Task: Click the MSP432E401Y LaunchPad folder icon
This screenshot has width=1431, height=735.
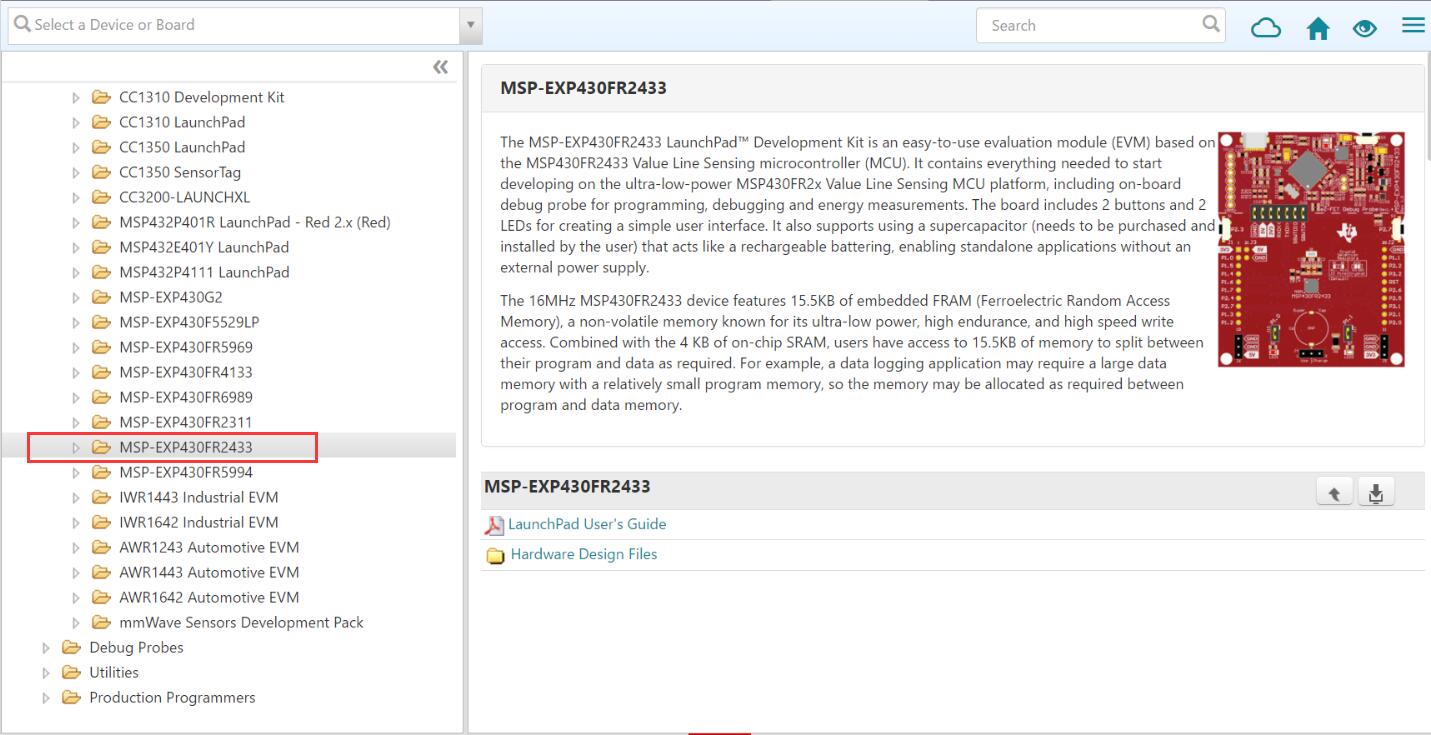Action: 101,247
